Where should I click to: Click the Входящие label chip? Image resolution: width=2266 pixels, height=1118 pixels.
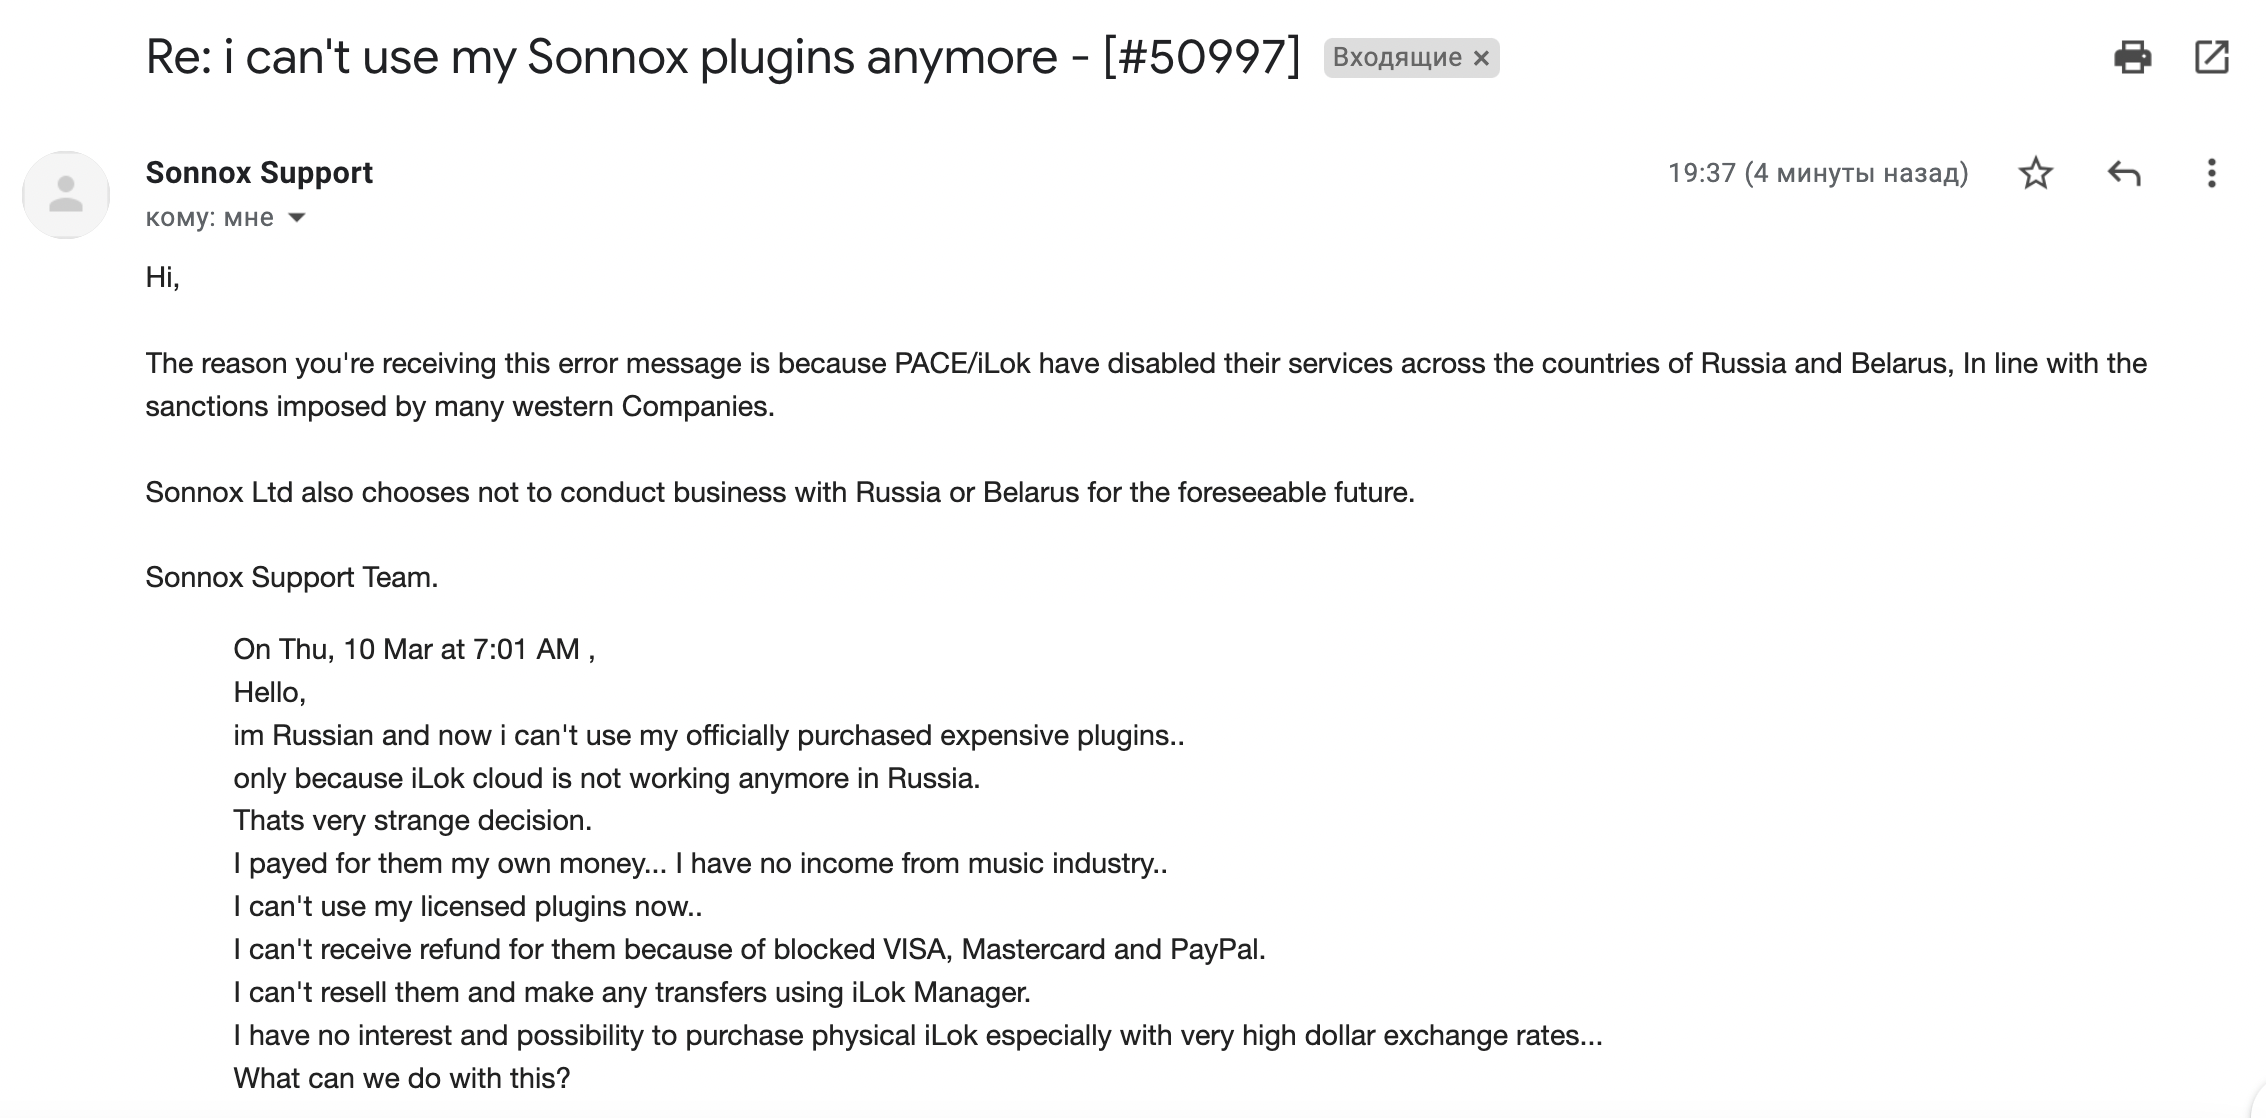pos(1397,58)
